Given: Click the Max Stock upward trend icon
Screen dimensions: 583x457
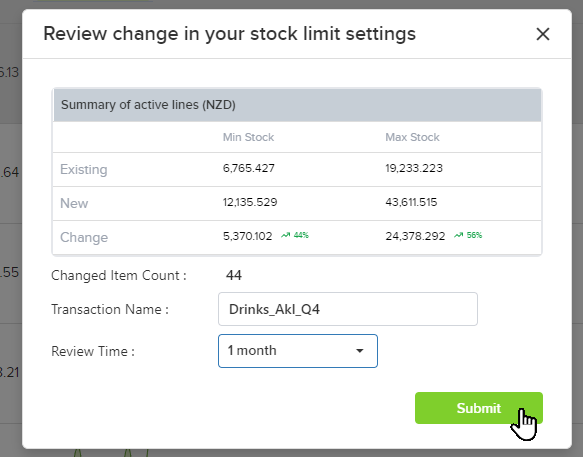Looking at the screenshot, I should pyautogui.click(x=458, y=235).
